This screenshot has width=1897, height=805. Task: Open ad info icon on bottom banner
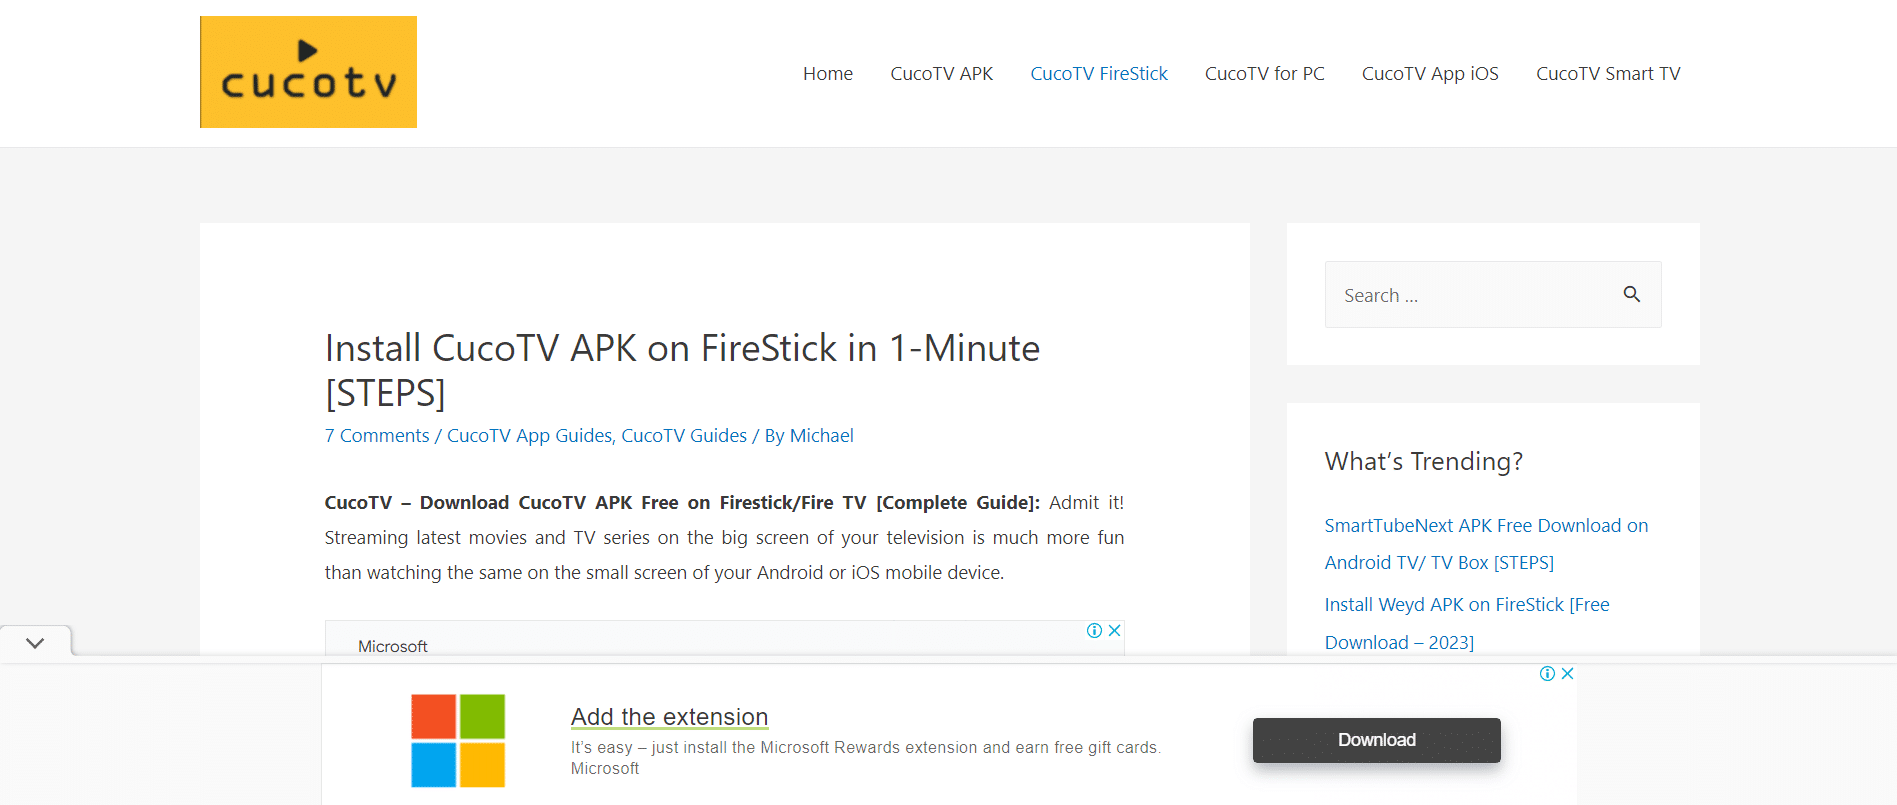pos(1547,674)
